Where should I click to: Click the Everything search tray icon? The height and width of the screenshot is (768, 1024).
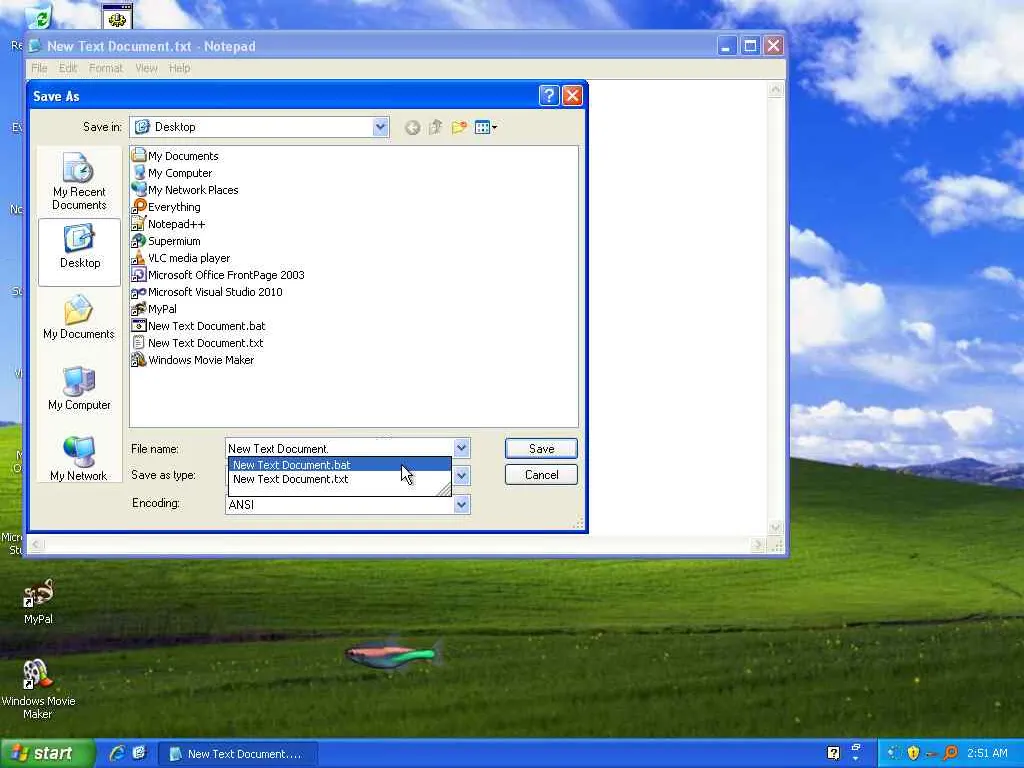(951, 753)
